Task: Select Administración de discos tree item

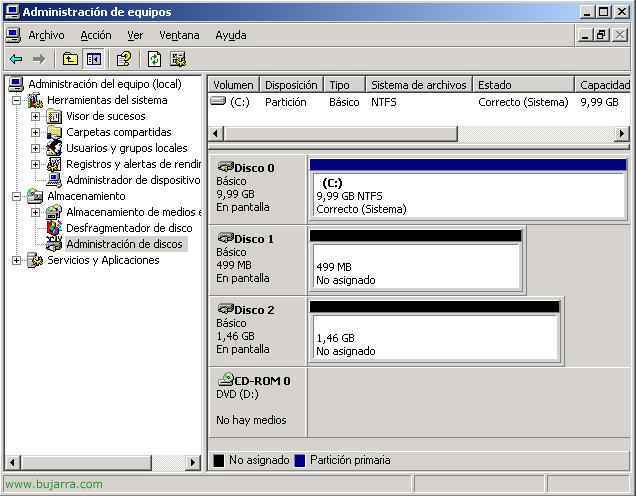Action: [125, 244]
